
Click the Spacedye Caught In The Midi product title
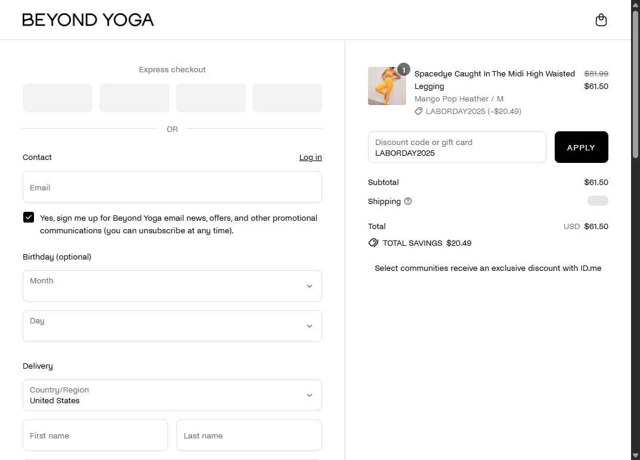(x=495, y=80)
